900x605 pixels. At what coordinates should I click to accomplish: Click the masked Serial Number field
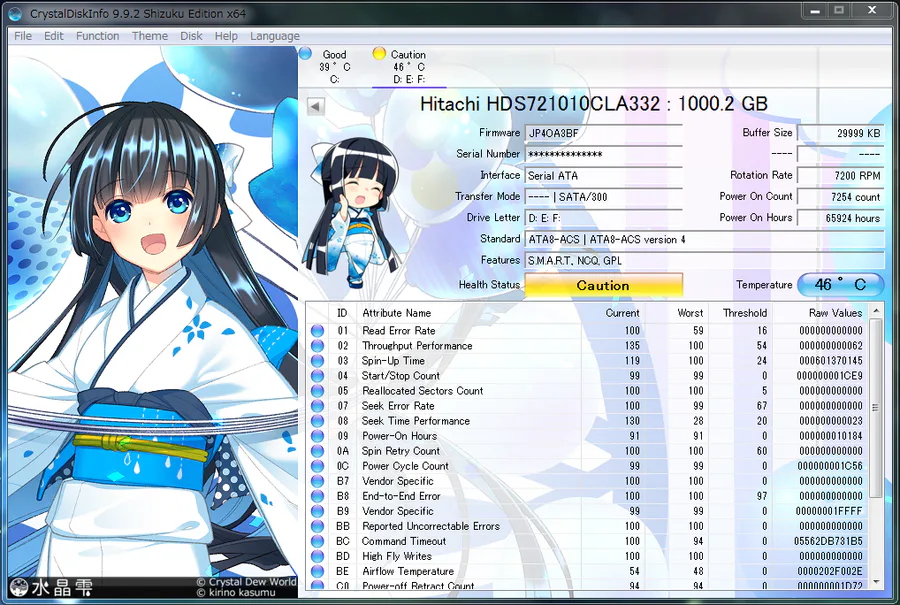[x=603, y=154]
